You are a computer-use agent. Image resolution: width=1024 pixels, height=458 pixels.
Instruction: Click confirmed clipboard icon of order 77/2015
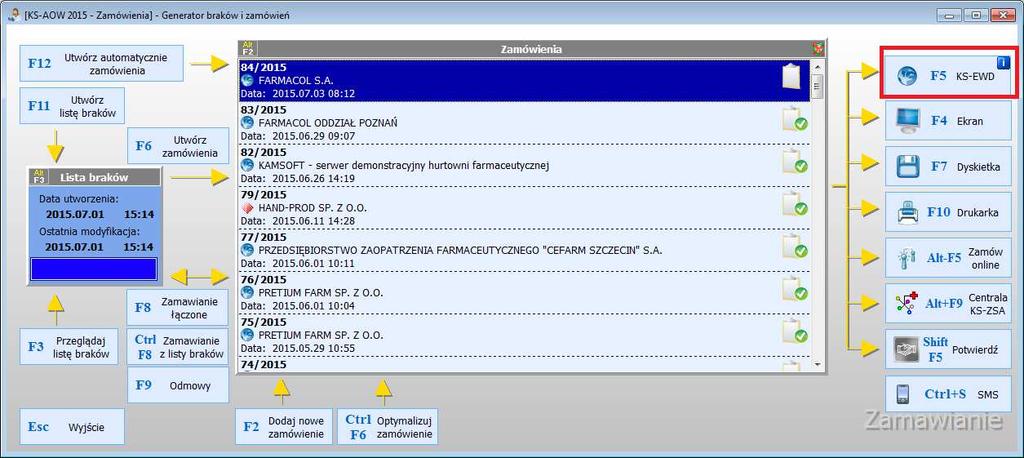(x=795, y=246)
